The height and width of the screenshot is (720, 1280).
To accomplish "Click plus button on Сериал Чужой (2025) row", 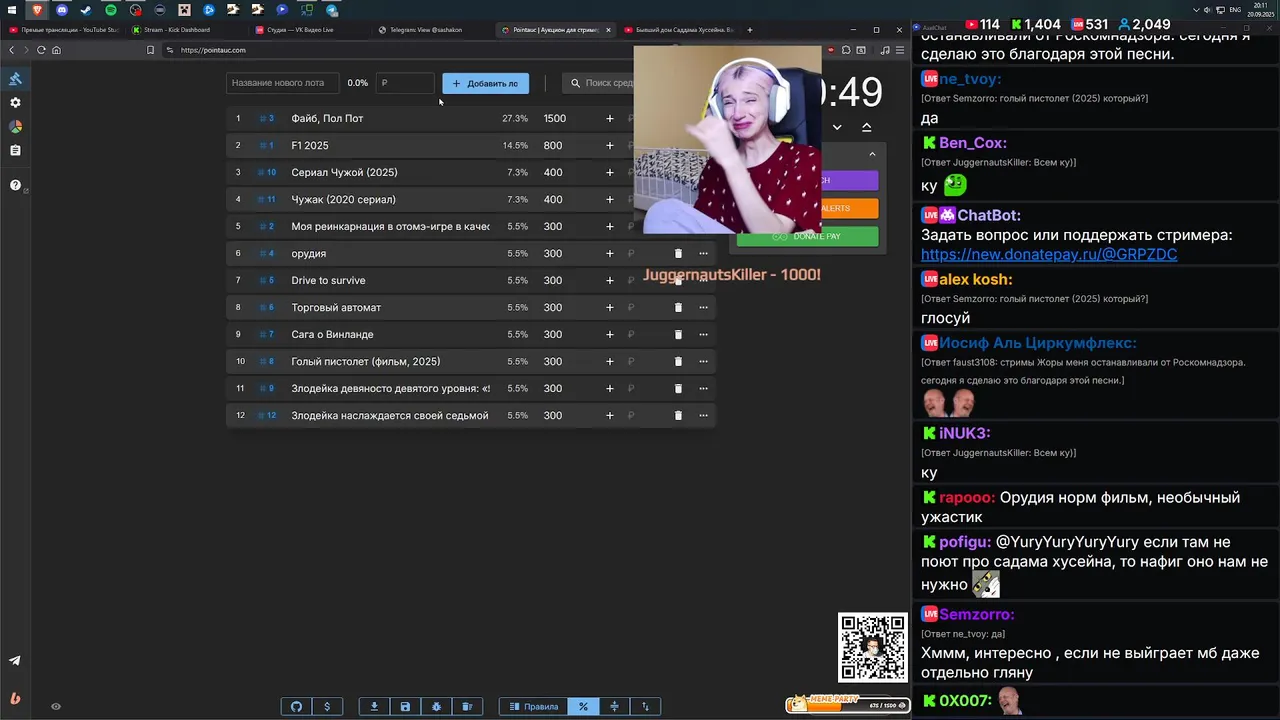I will tap(610, 172).
